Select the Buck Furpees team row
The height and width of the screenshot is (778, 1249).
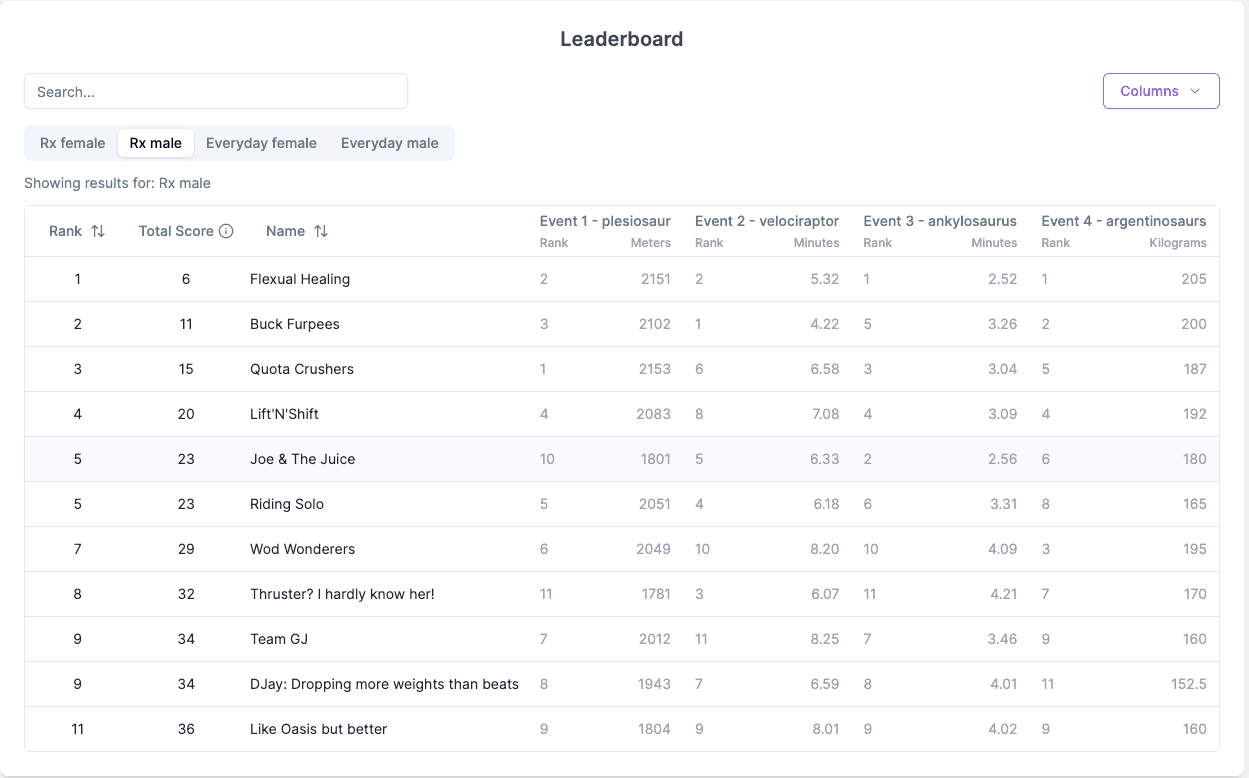tap(622, 324)
